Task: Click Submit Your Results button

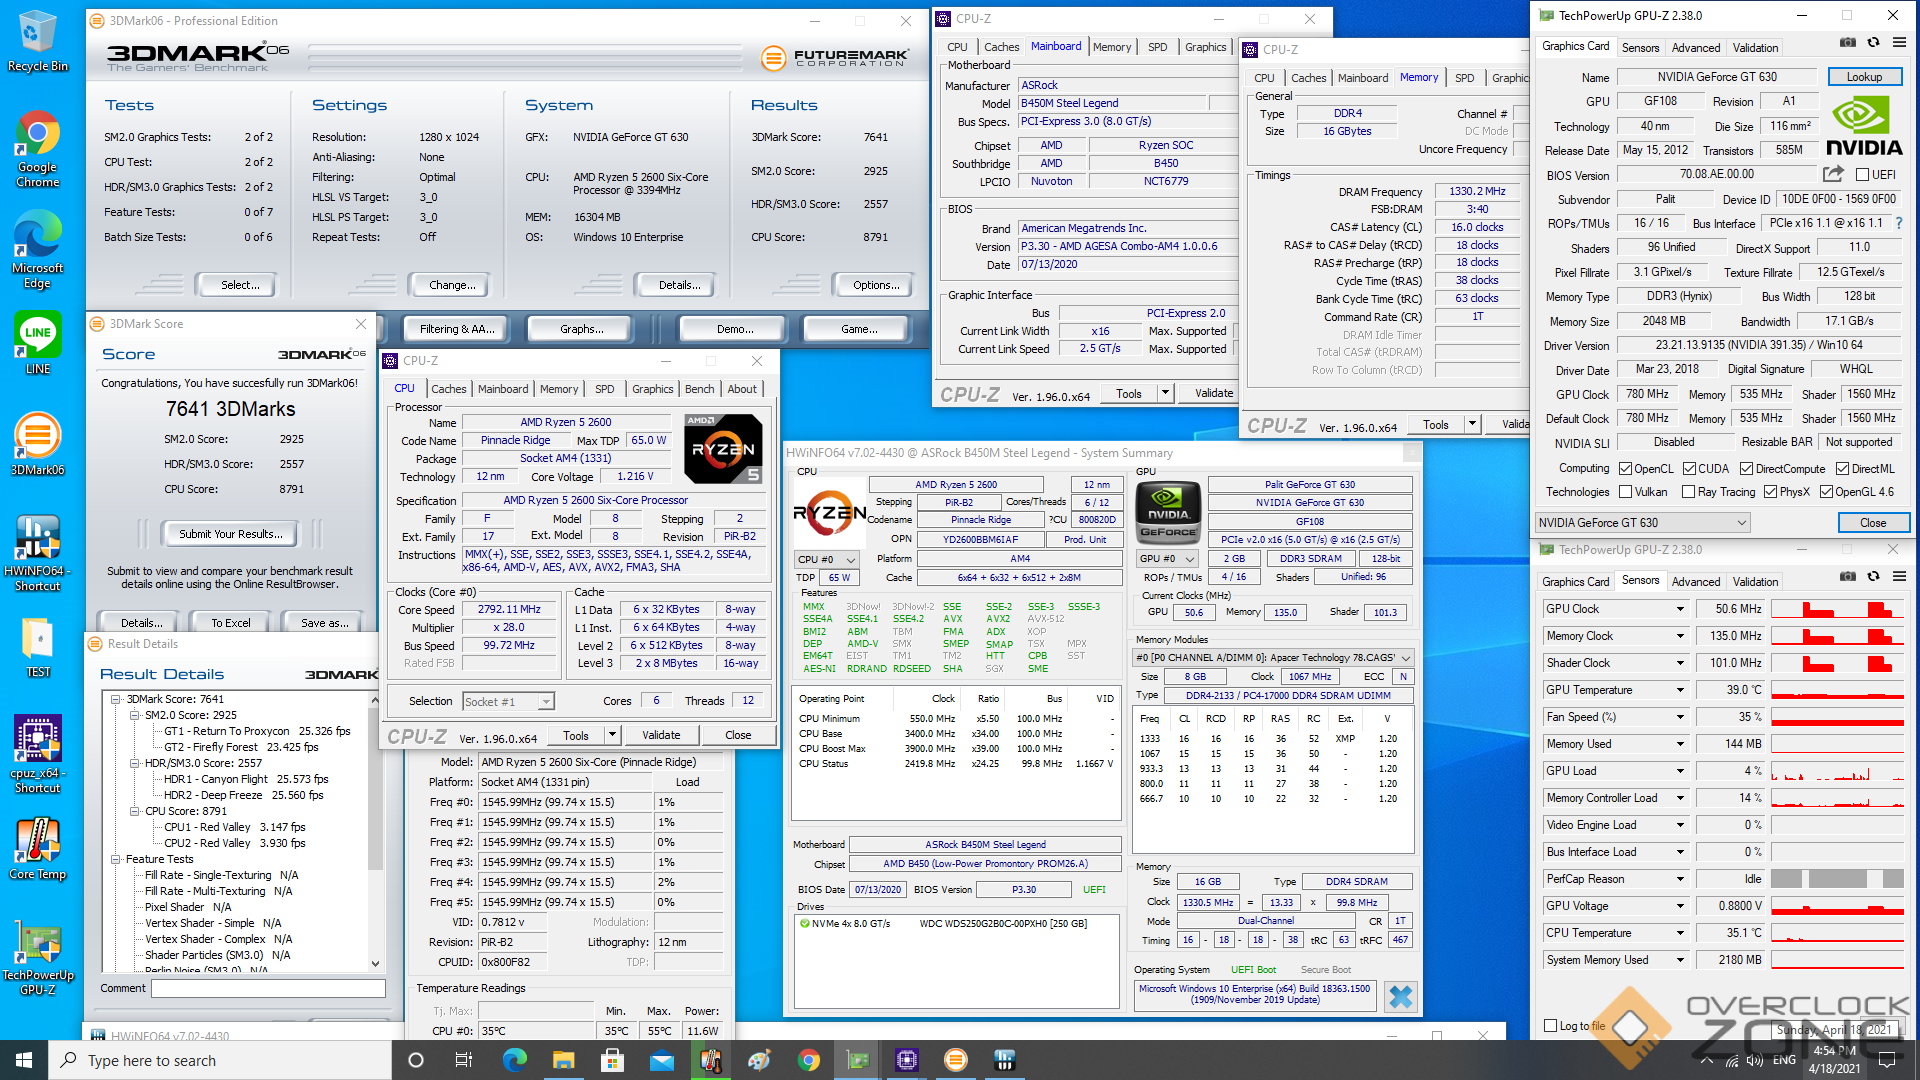Action: click(231, 534)
